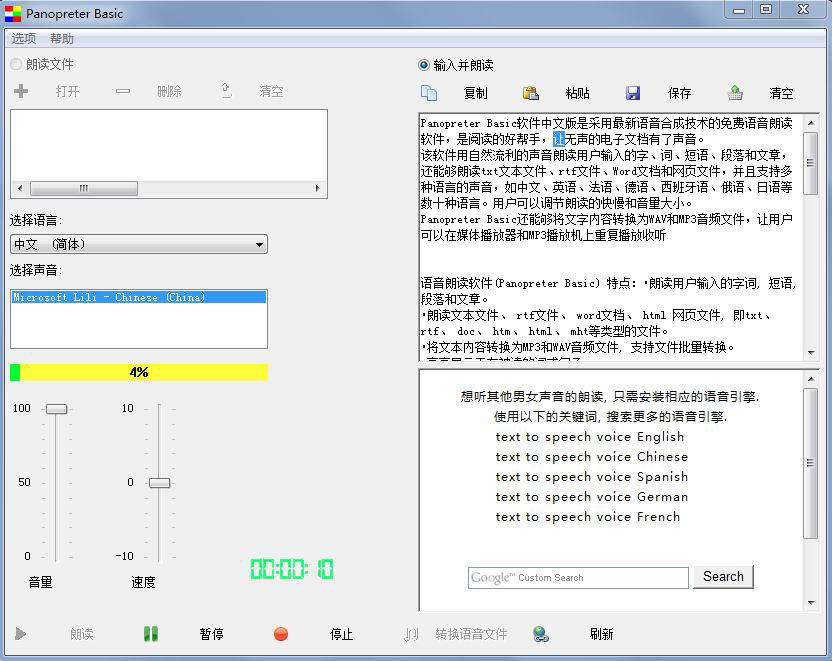Click the 保存 floppy disk icon
This screenshot has width=832, height=661.
coord(633,93)
